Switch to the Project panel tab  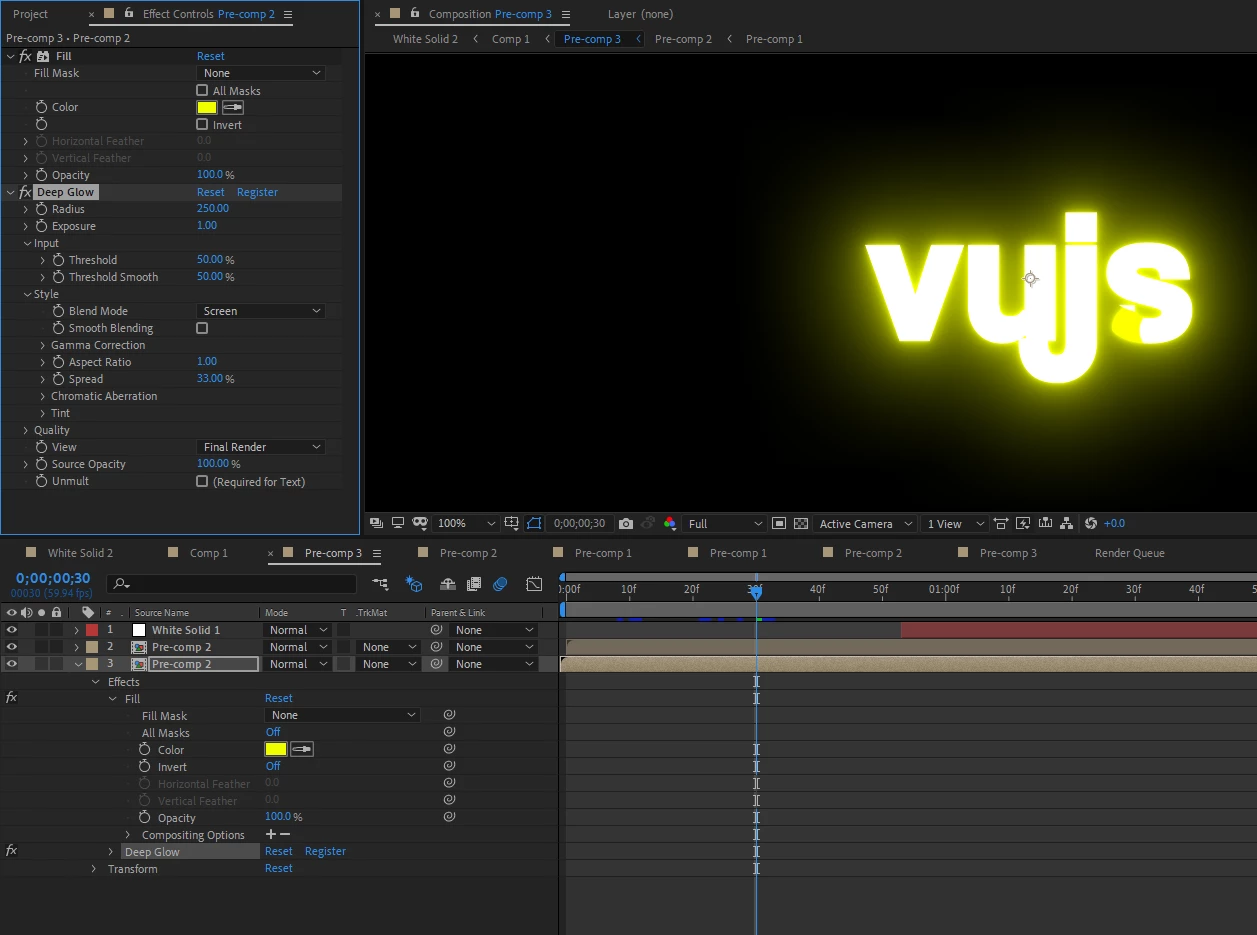tap(30, 14)
